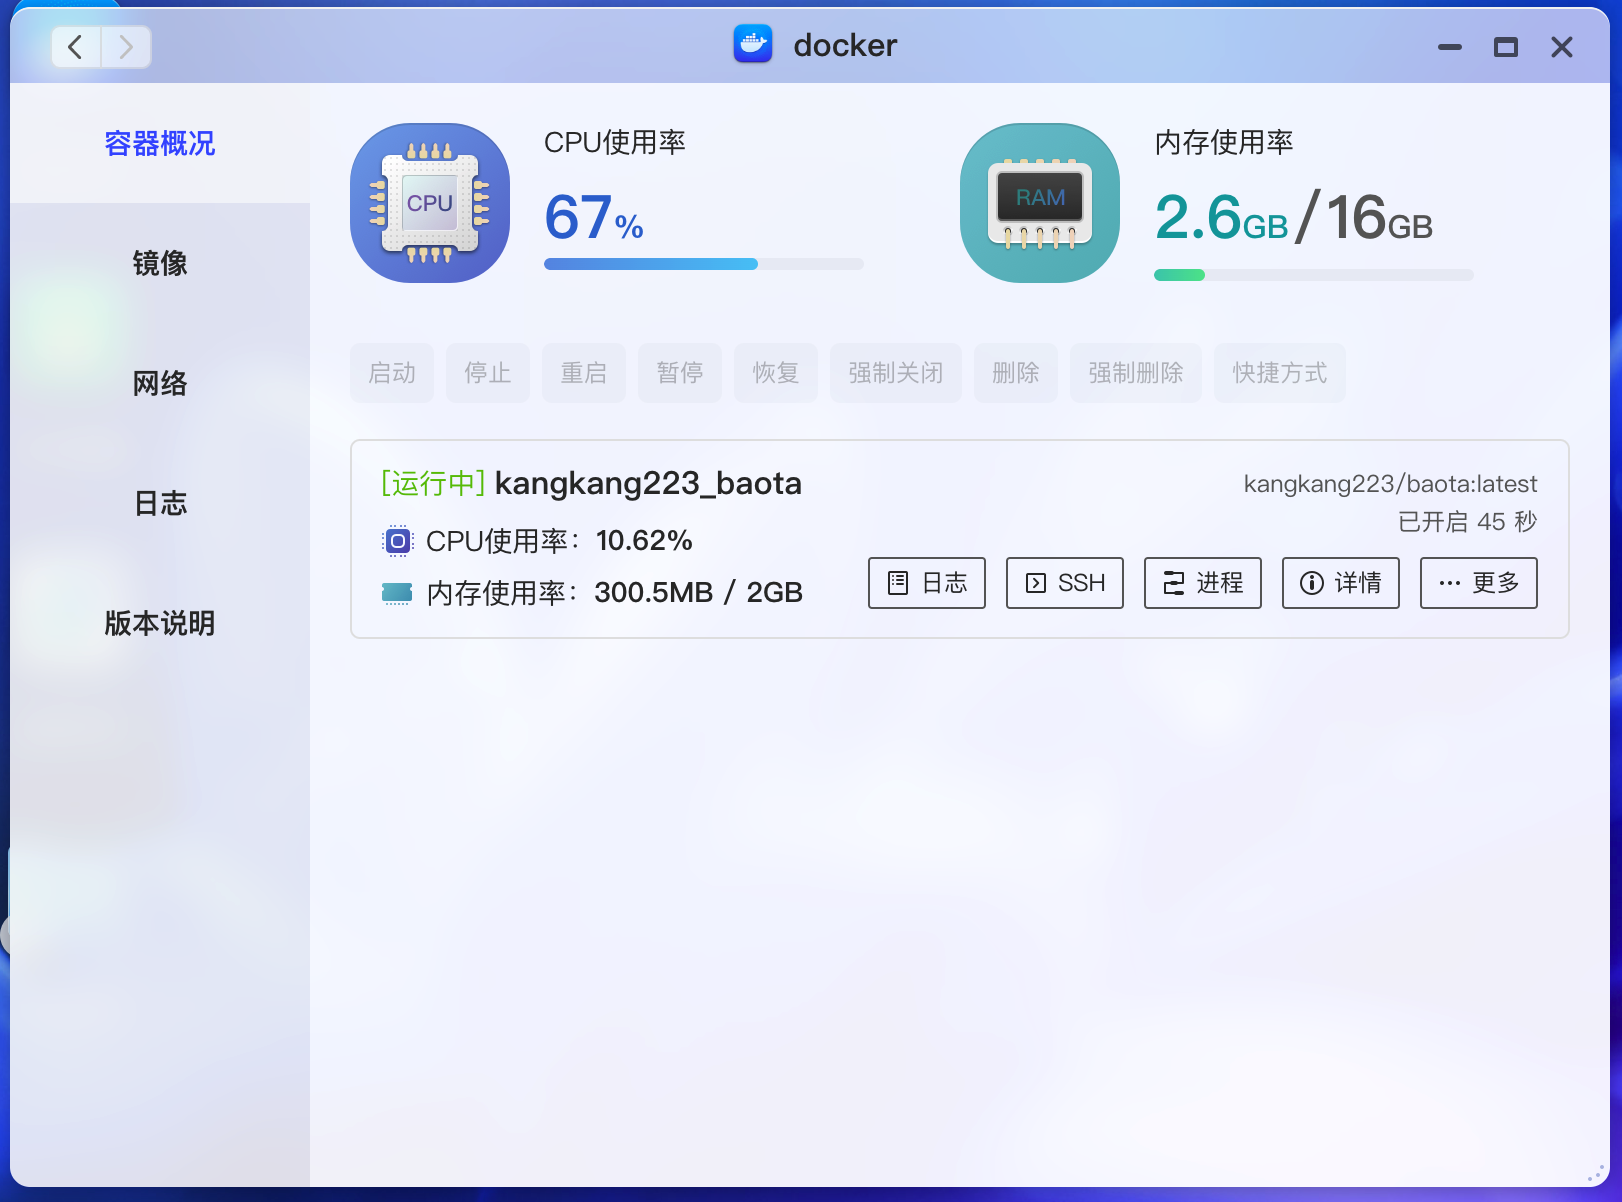Click the 强制关闭 button
Viewport: 1622px width, 1202px height.
tap(896, 373)
